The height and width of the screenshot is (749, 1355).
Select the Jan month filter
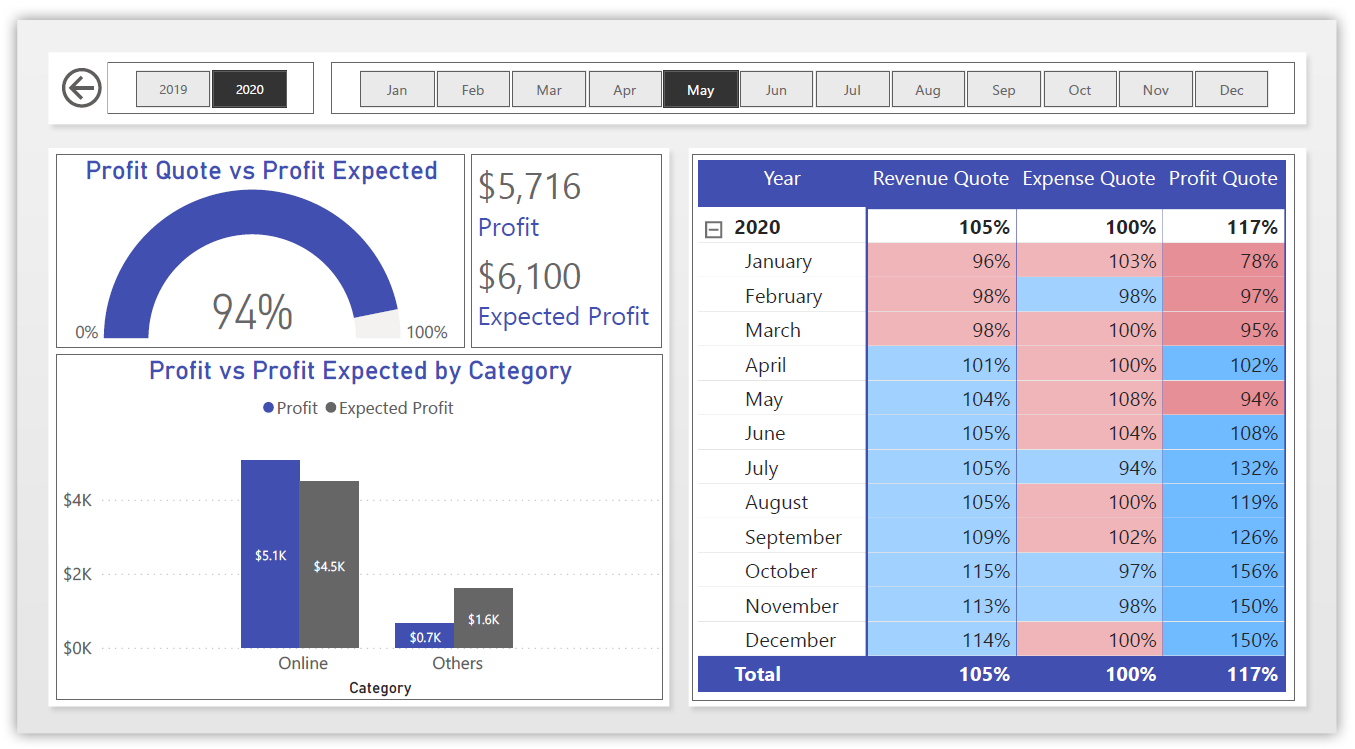click(x=397, y=88)
